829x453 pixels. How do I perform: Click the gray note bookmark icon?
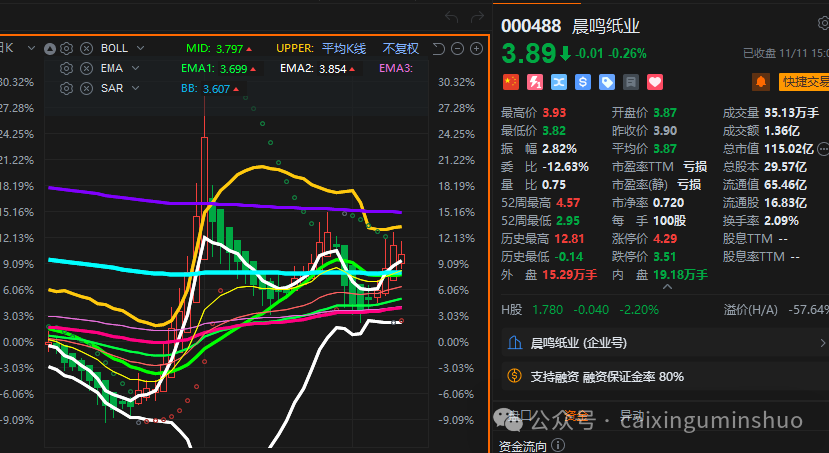click(x=631, y=82)
